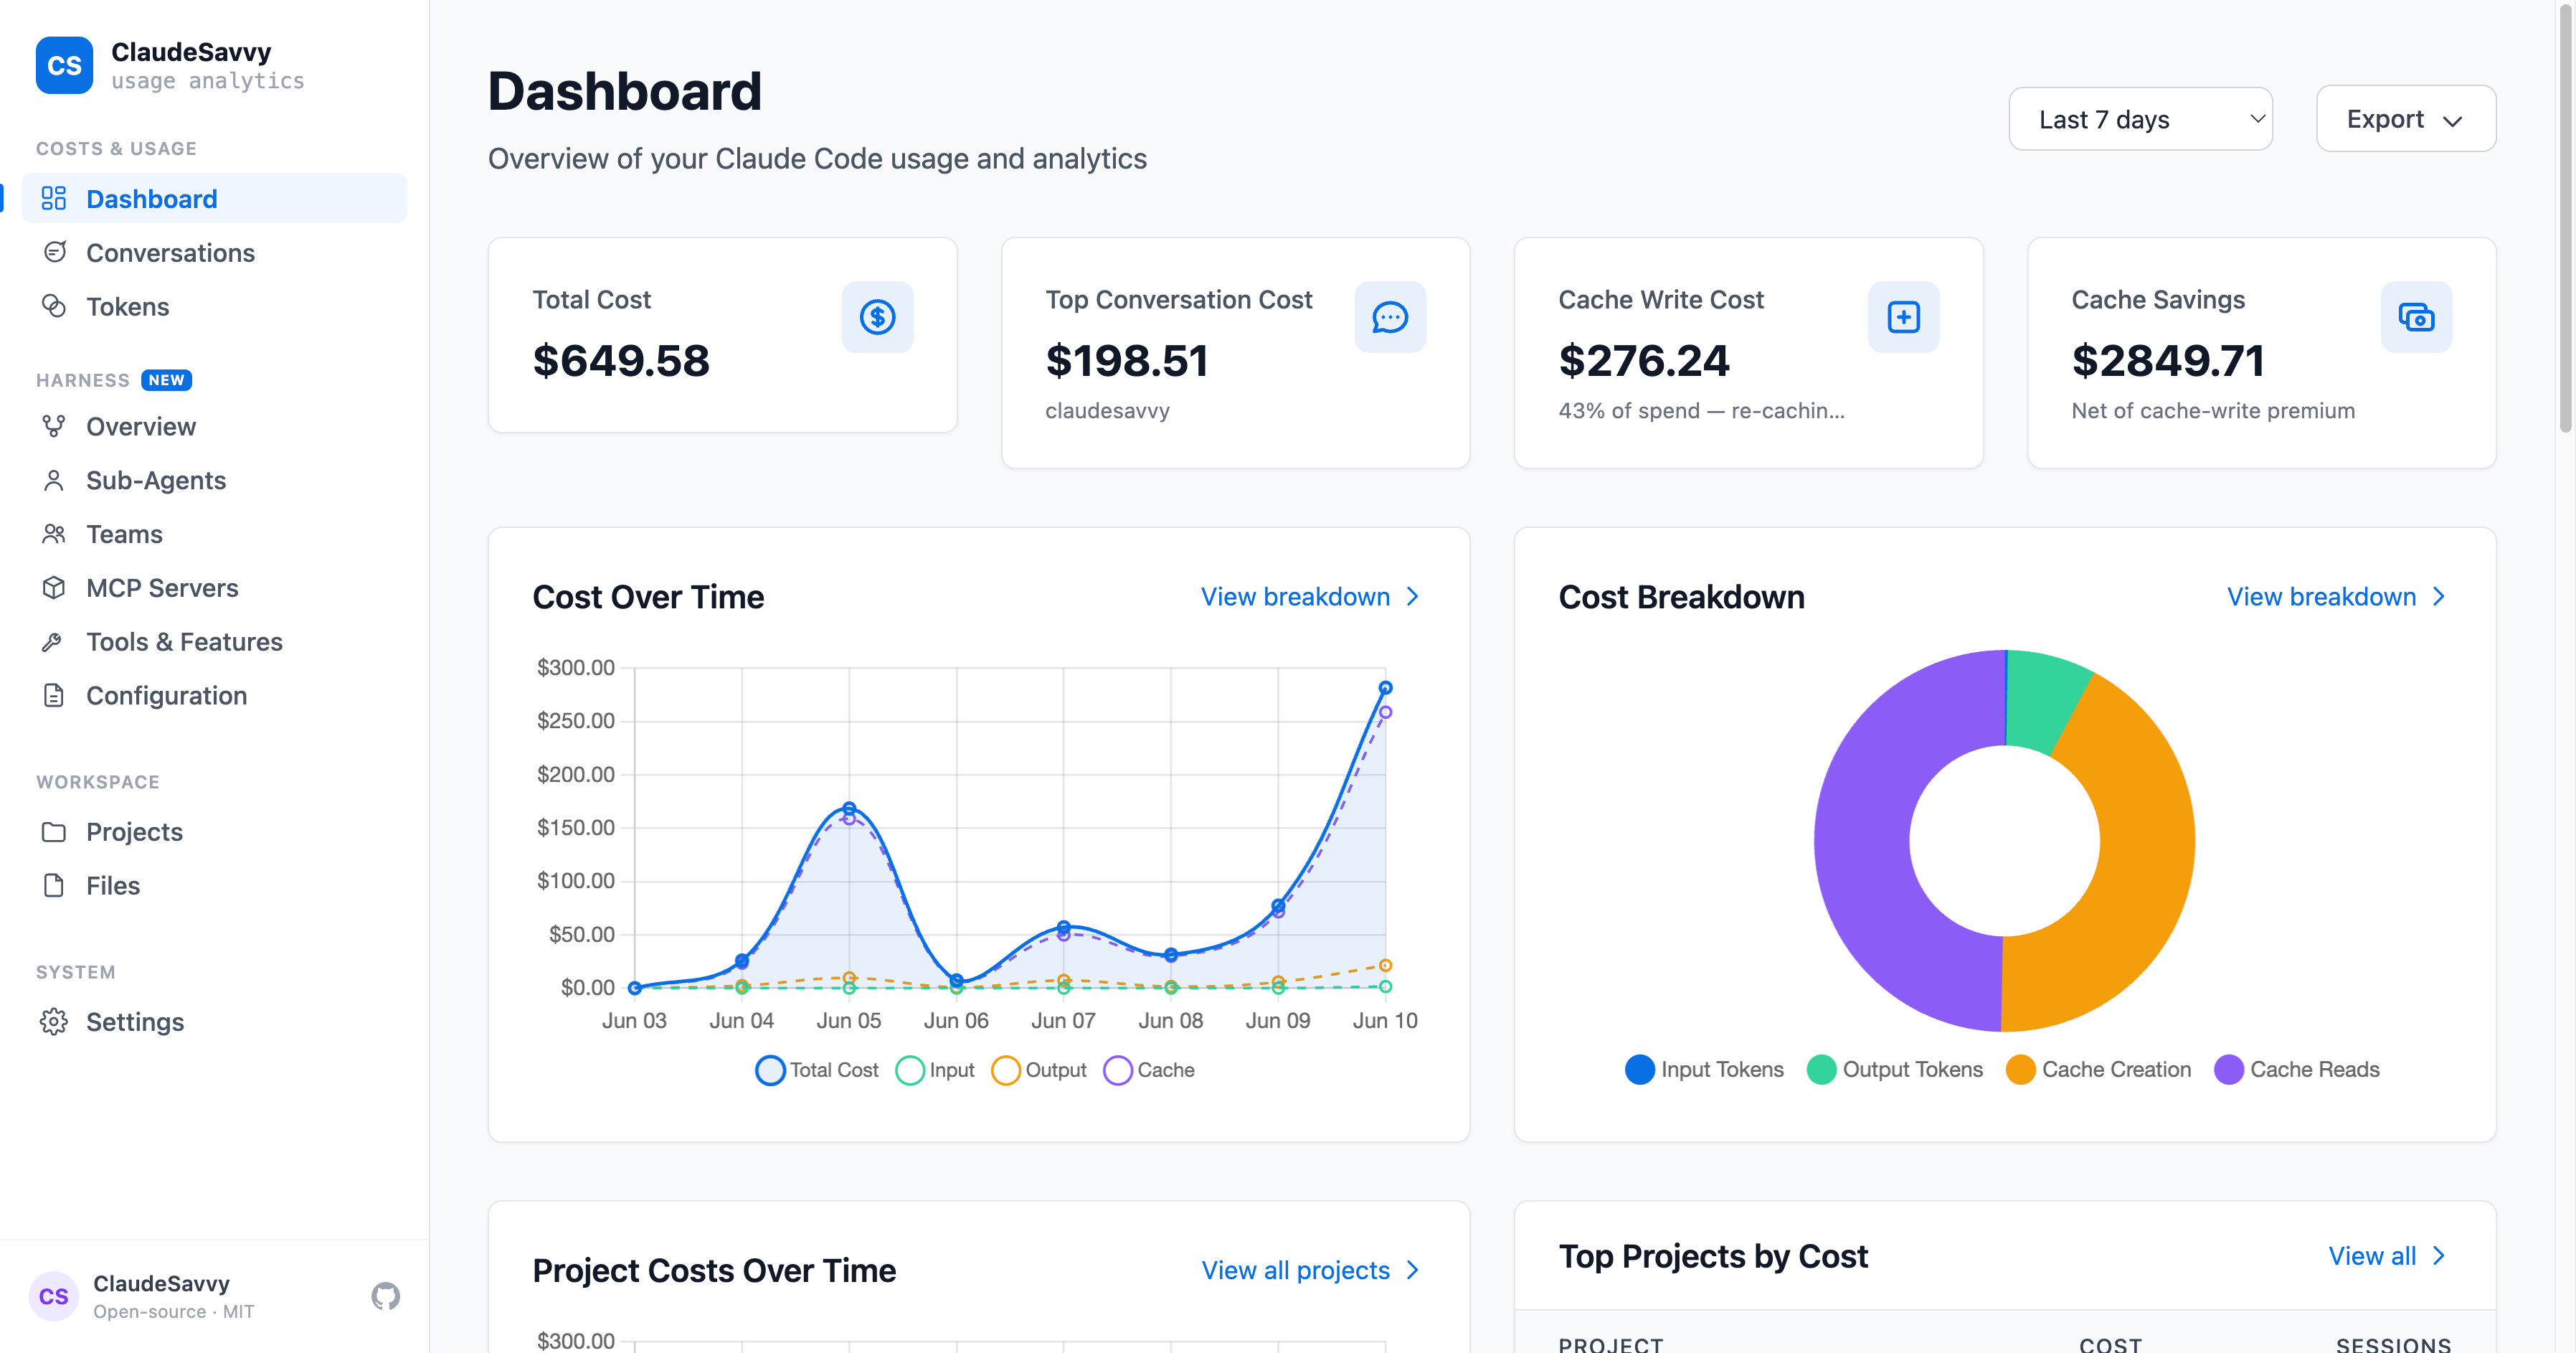Click the Files page icon
The height and width of the screenshot is (1353, 2576).
point(54,885)
